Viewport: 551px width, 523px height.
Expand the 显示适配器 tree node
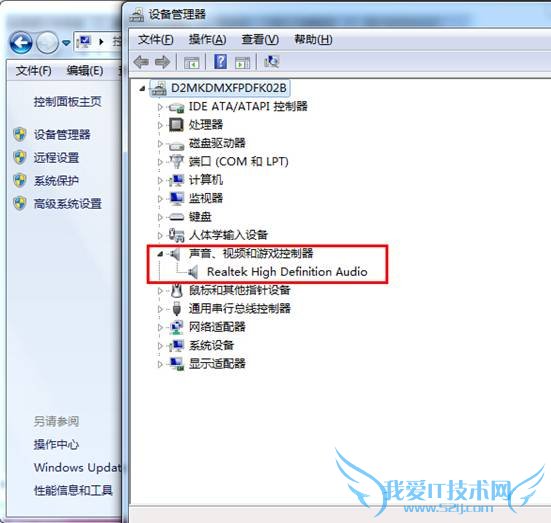coord(160,364)
